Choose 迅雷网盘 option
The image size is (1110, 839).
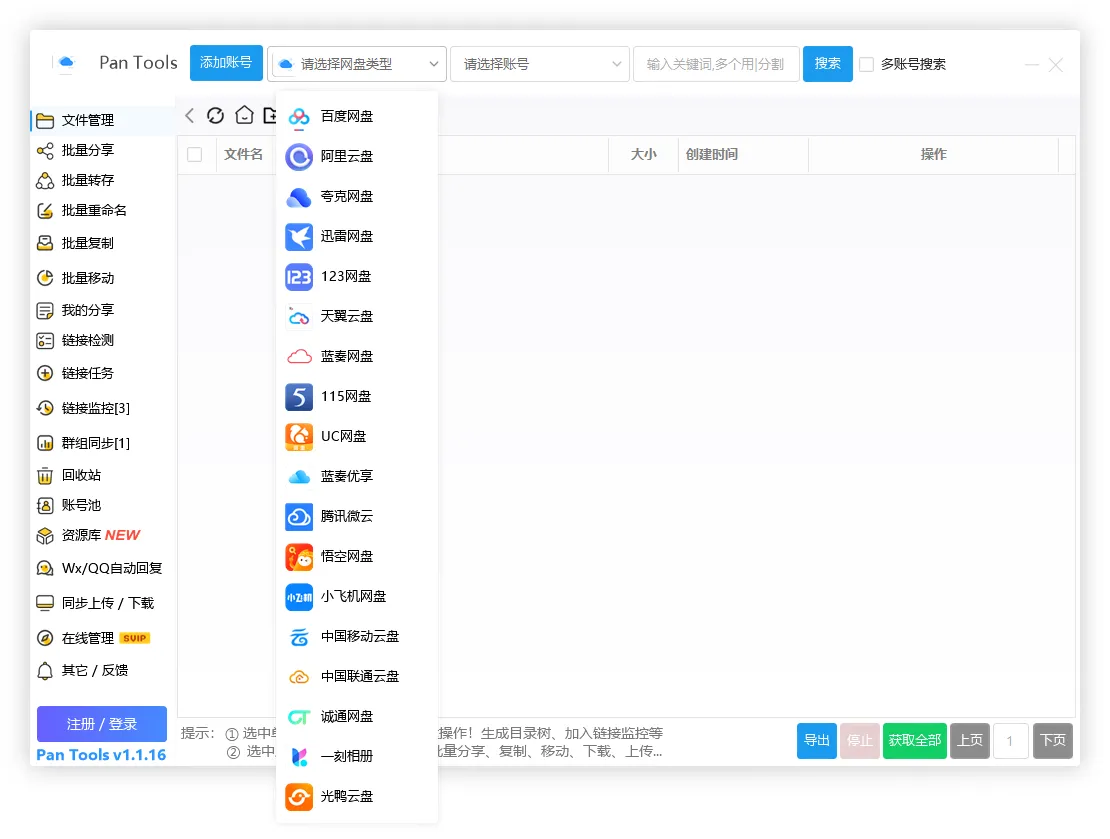(357, 236)
